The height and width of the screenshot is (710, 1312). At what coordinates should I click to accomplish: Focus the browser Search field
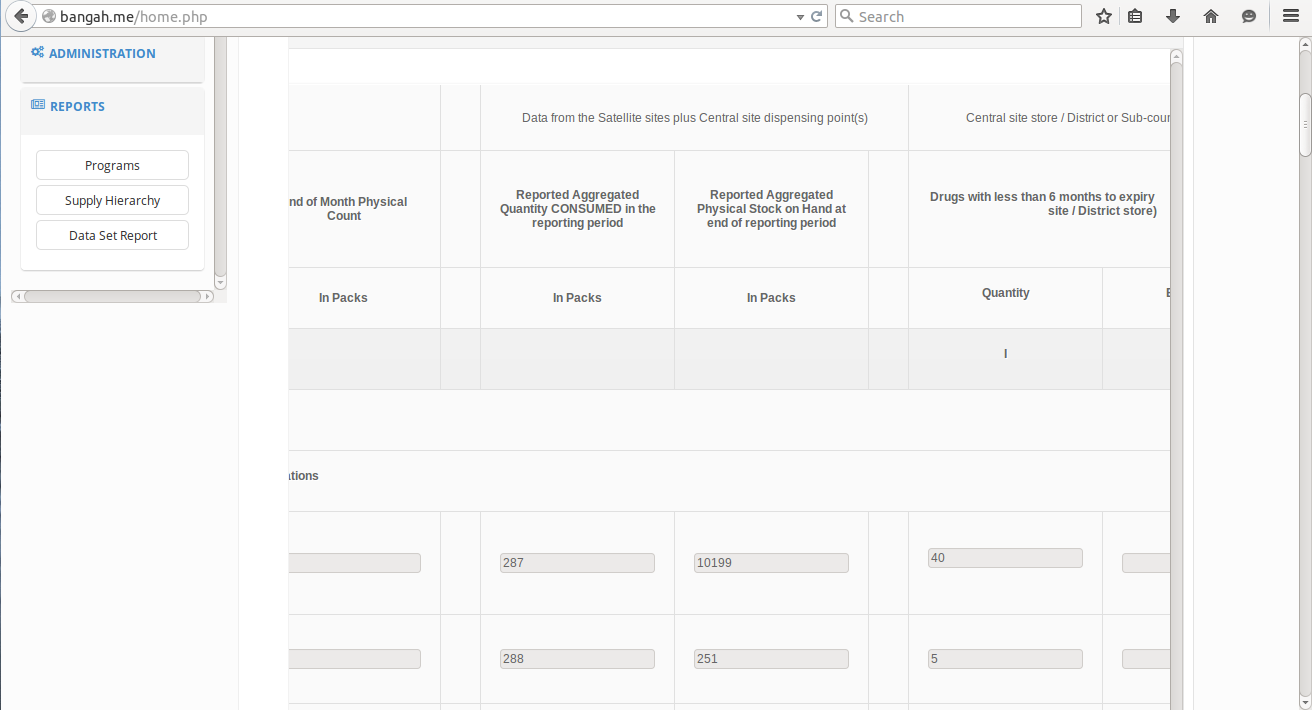click(x=958, y=16)
